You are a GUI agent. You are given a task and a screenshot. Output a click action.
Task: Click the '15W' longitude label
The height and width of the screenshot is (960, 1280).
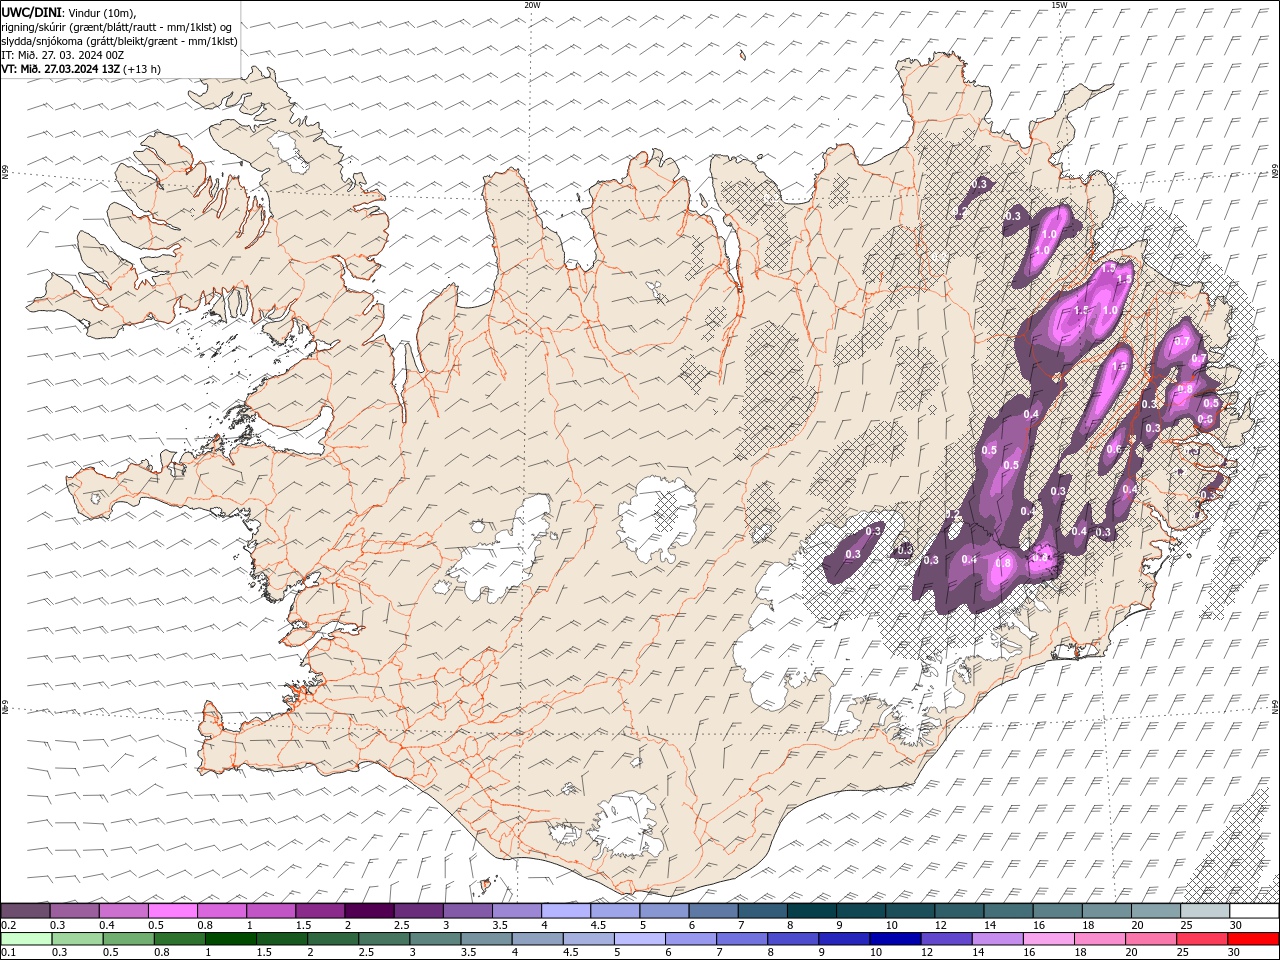(1059, 5)
